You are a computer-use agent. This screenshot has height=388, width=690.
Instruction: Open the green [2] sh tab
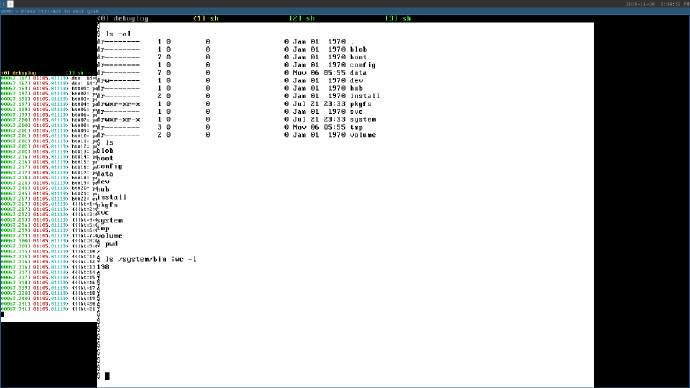(302, 18)
